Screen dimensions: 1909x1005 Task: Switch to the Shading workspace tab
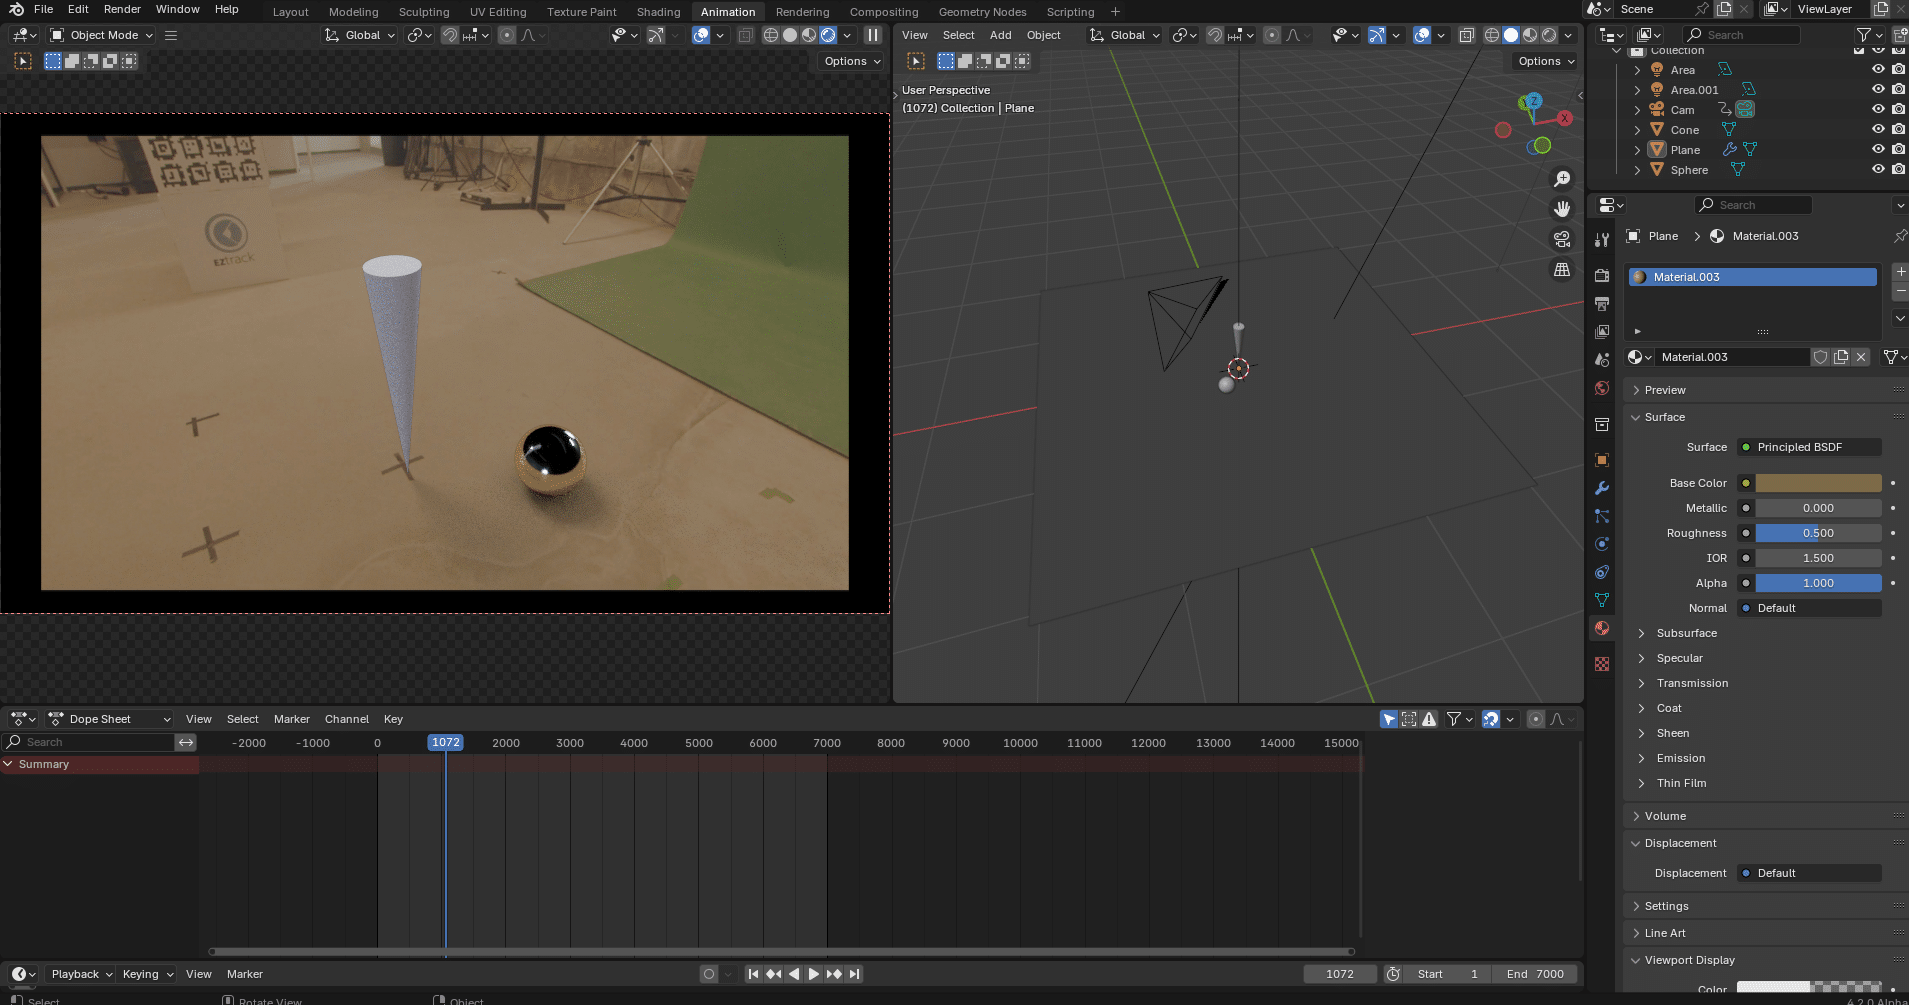point(658,12)
